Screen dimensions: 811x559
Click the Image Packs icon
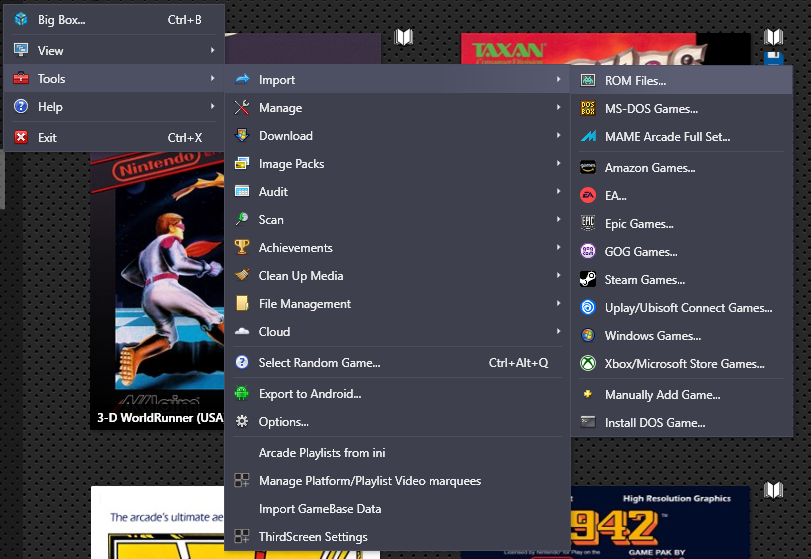pyautogui.click(x=242, y=163)
